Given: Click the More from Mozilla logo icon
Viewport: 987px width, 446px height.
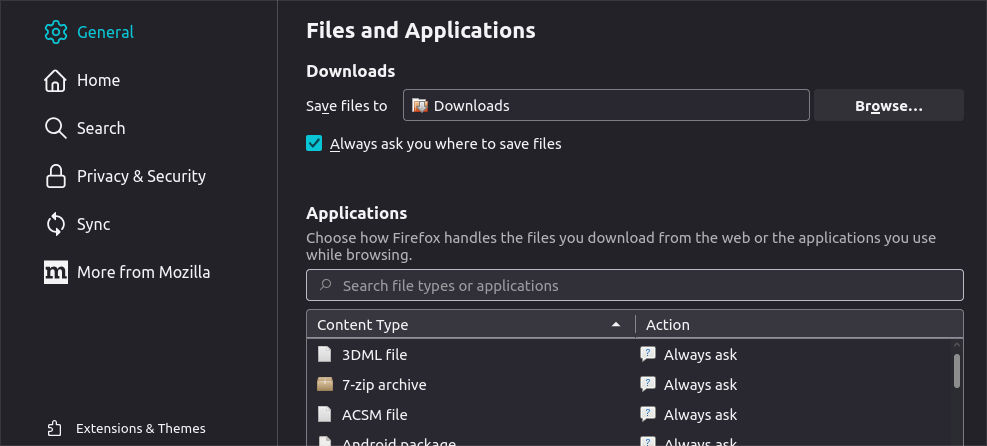Looking at the screenshot, I should click(56, 272).
